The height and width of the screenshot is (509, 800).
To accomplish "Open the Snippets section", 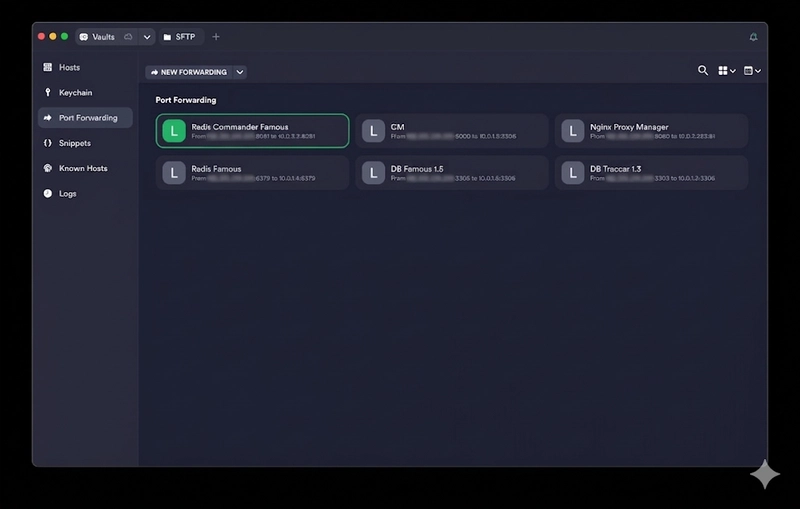I will [x=85, y=143].
